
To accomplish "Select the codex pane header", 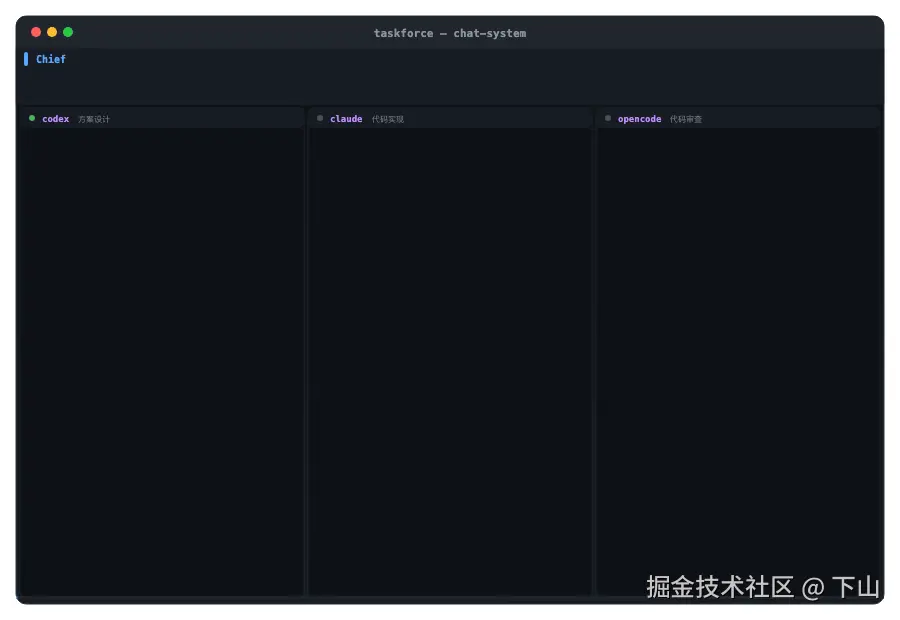I will click(x=162, y=118).
